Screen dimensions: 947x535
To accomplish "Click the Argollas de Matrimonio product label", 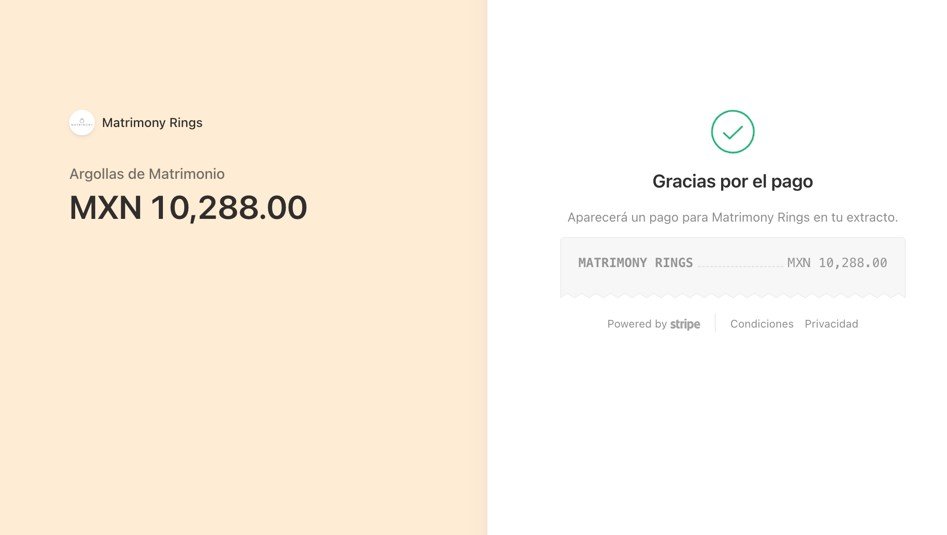I will [147, 174].
